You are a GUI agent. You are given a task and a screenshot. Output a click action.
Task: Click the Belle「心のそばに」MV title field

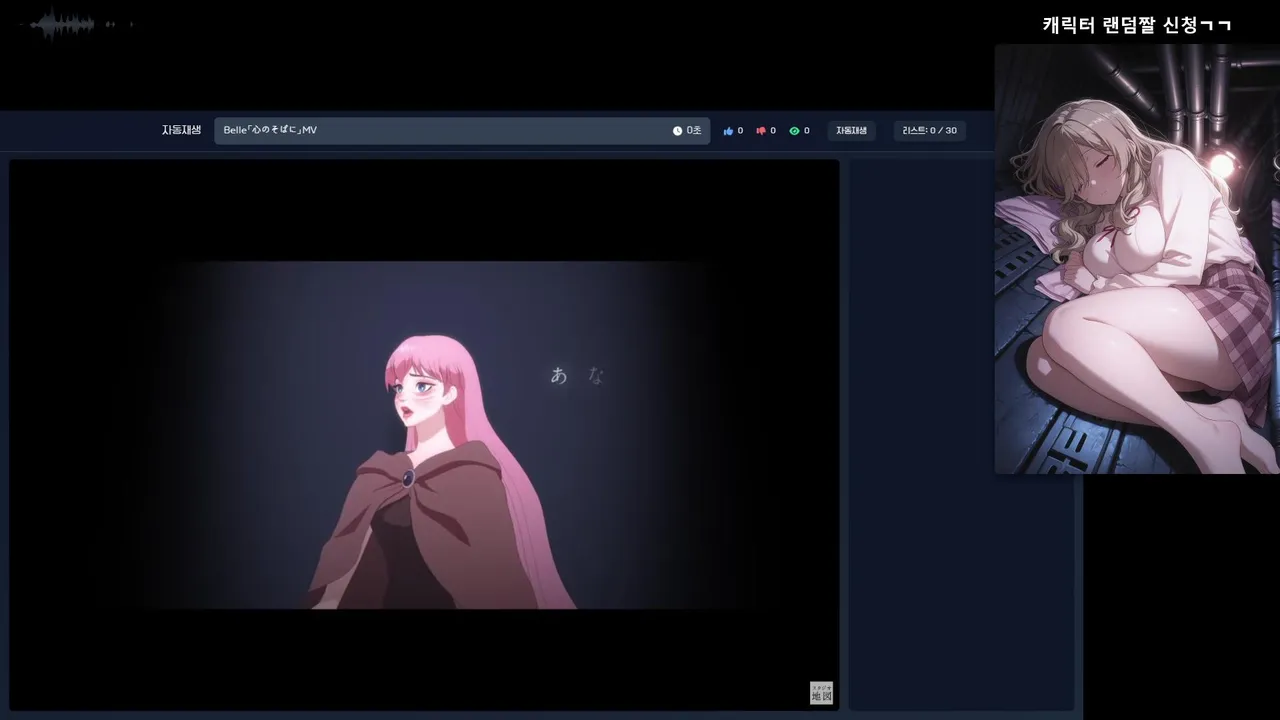[x=462, y=131]
